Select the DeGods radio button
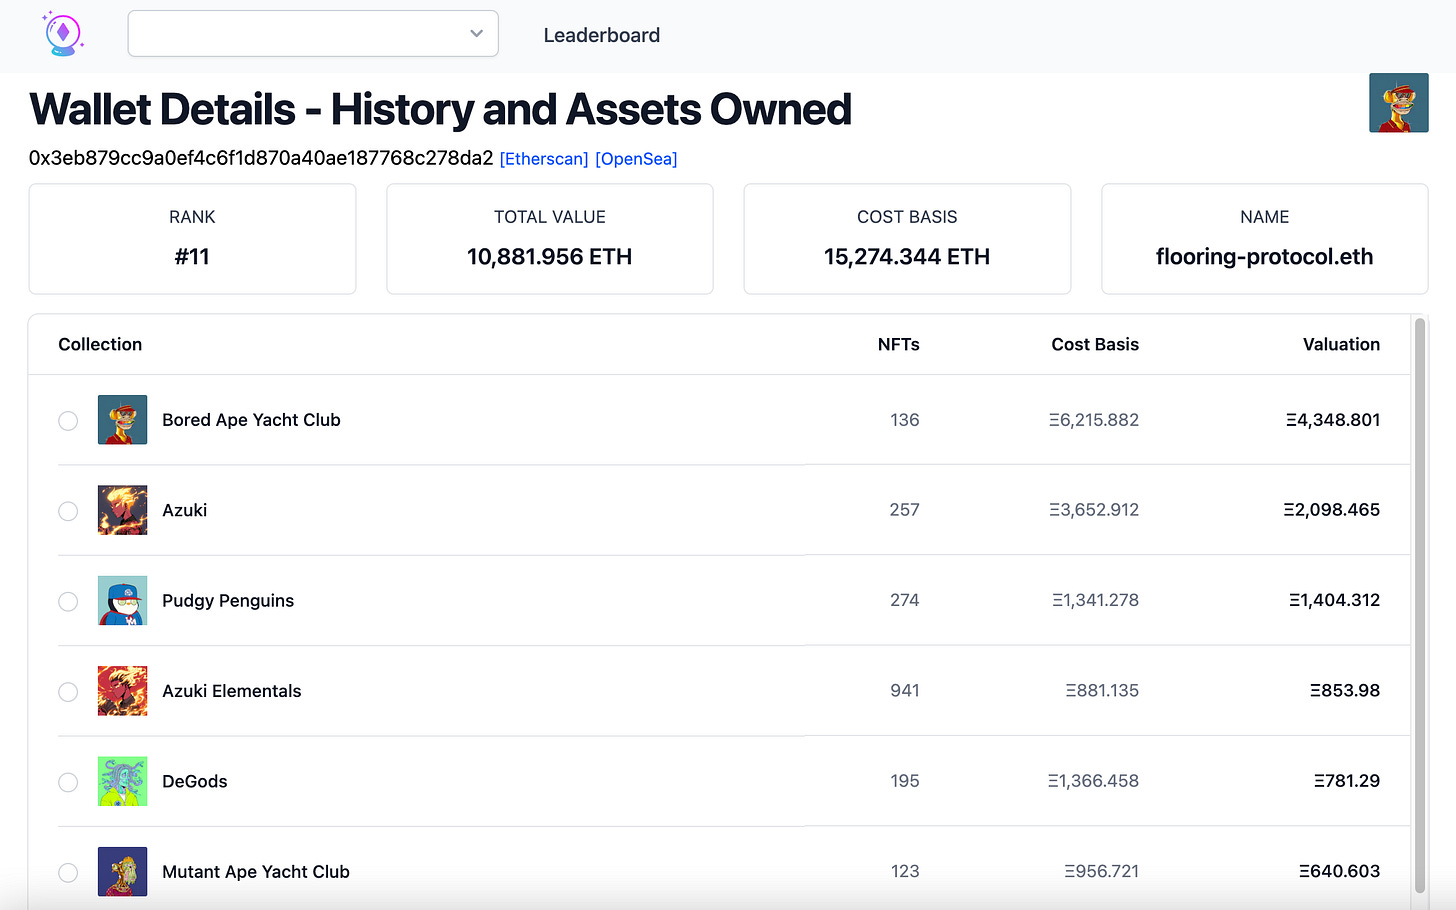The width and height of the screenshot is (1456, 910). tap(68, 782)
